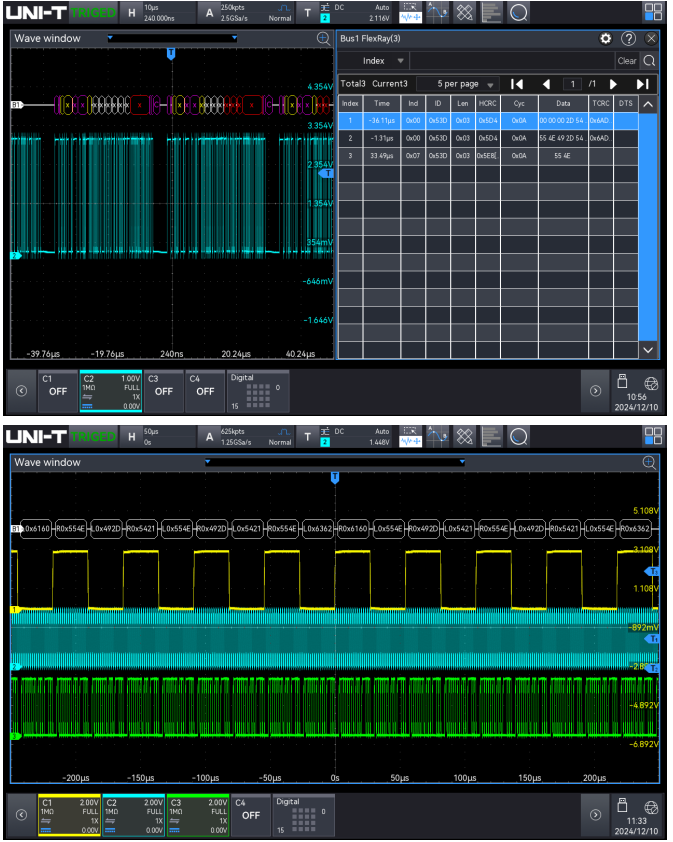Go to previous page of decode table
This screenshot has height=842, width=673.
pyautogui.click(x=546, y=84)
